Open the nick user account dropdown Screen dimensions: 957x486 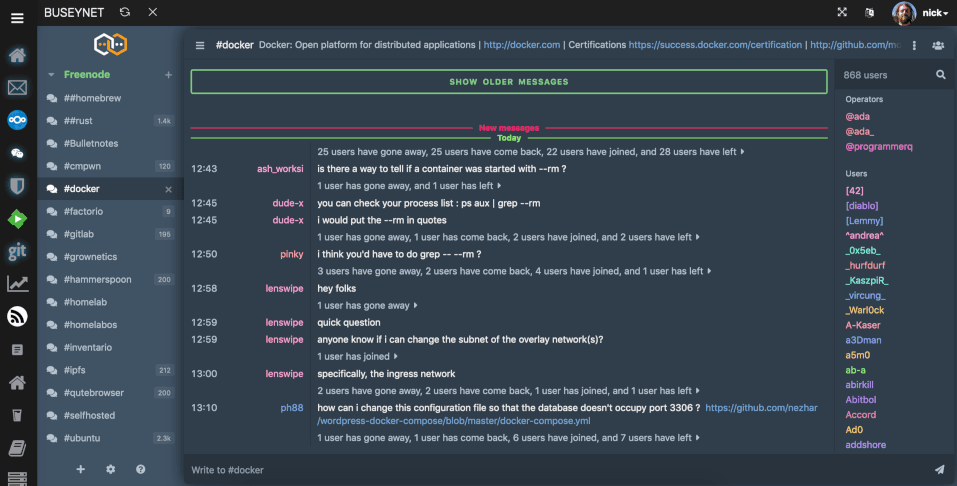[921, 13]
